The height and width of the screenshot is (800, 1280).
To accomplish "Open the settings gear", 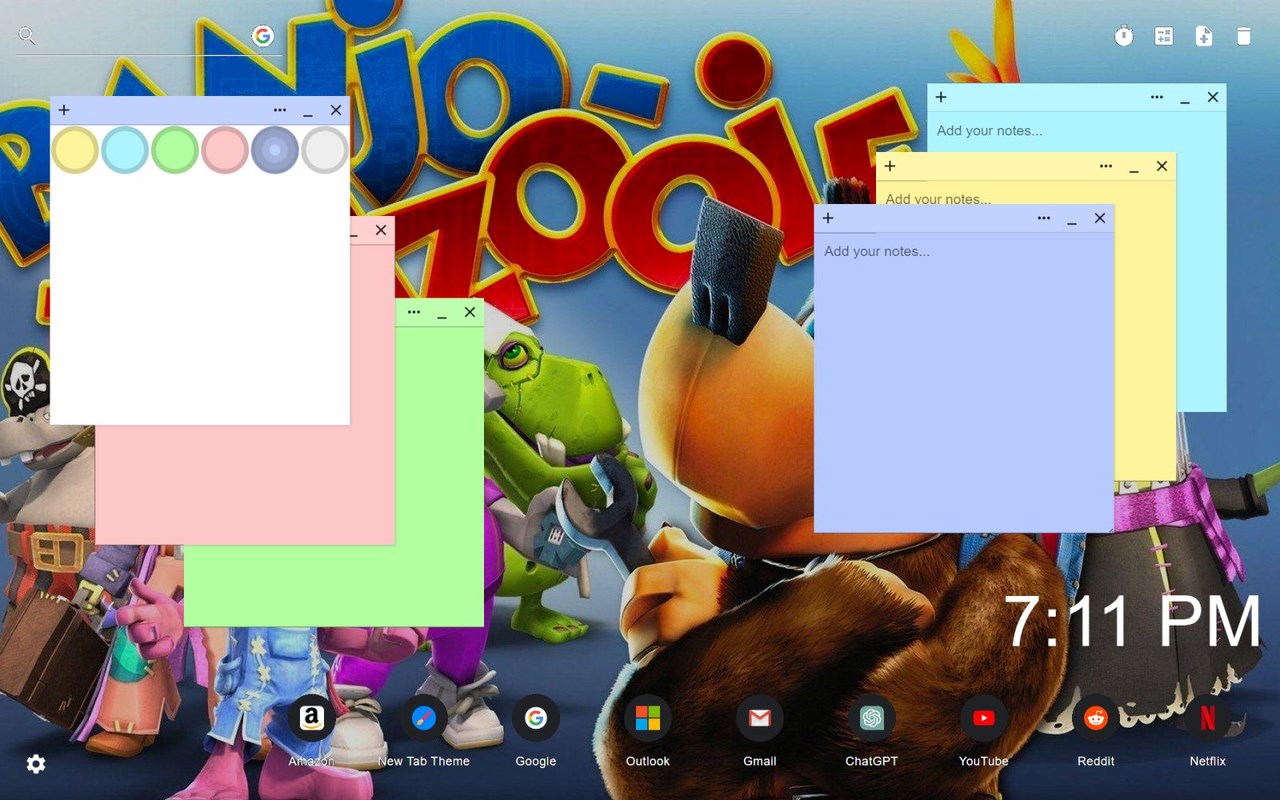I will click(x=36, y=764).
